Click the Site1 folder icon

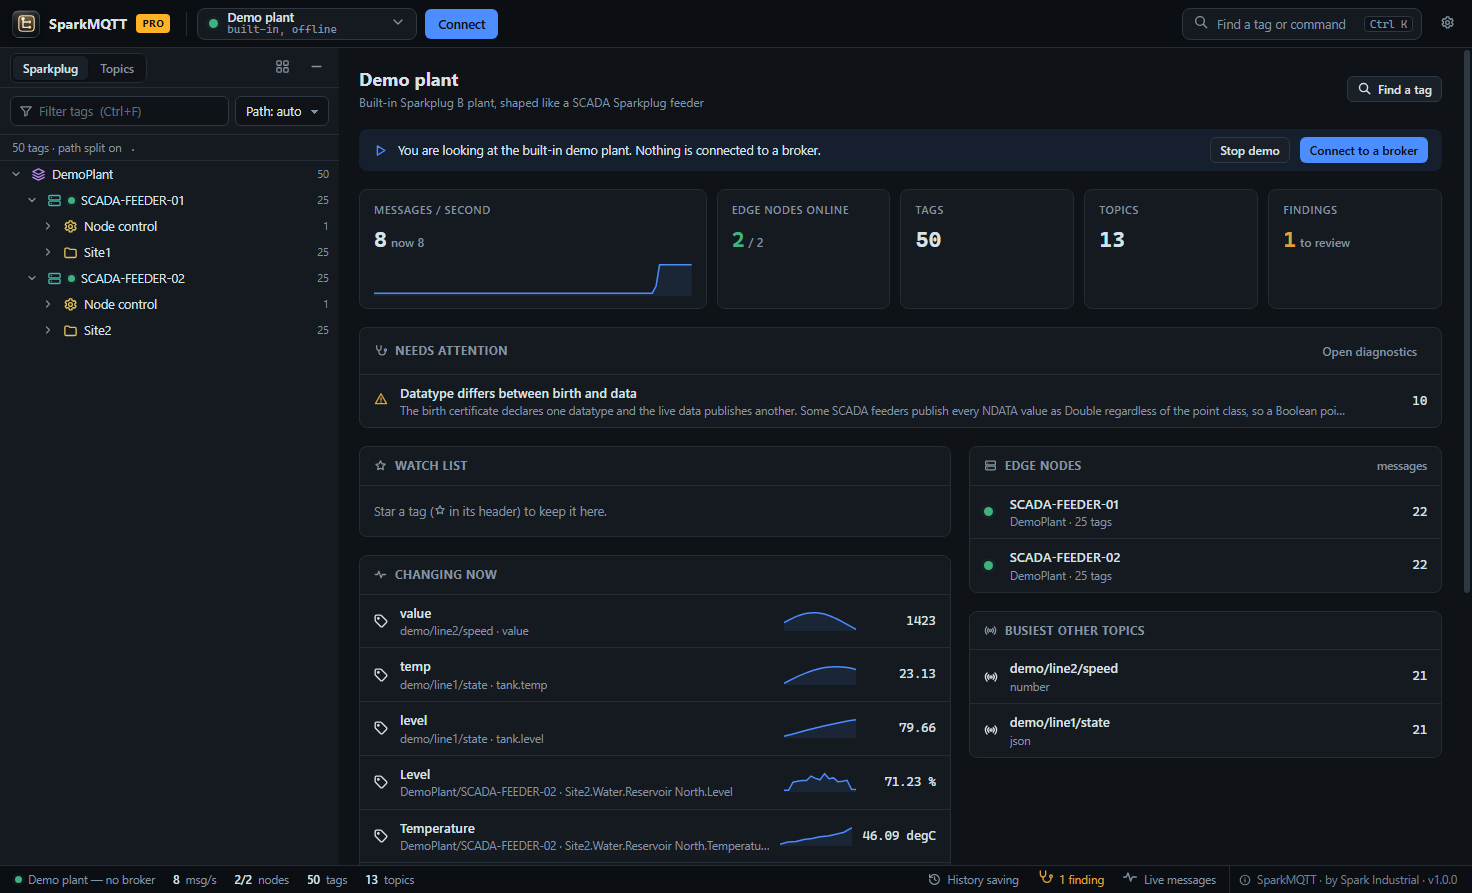70,252
